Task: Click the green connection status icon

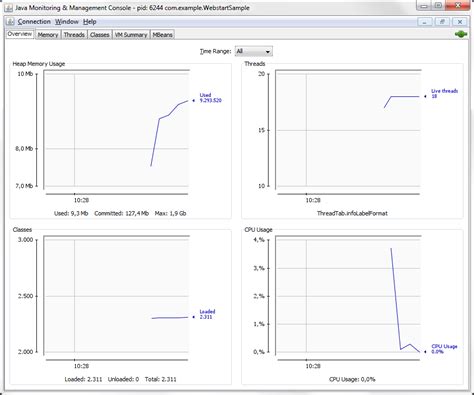Action: [x=461, y=34]
